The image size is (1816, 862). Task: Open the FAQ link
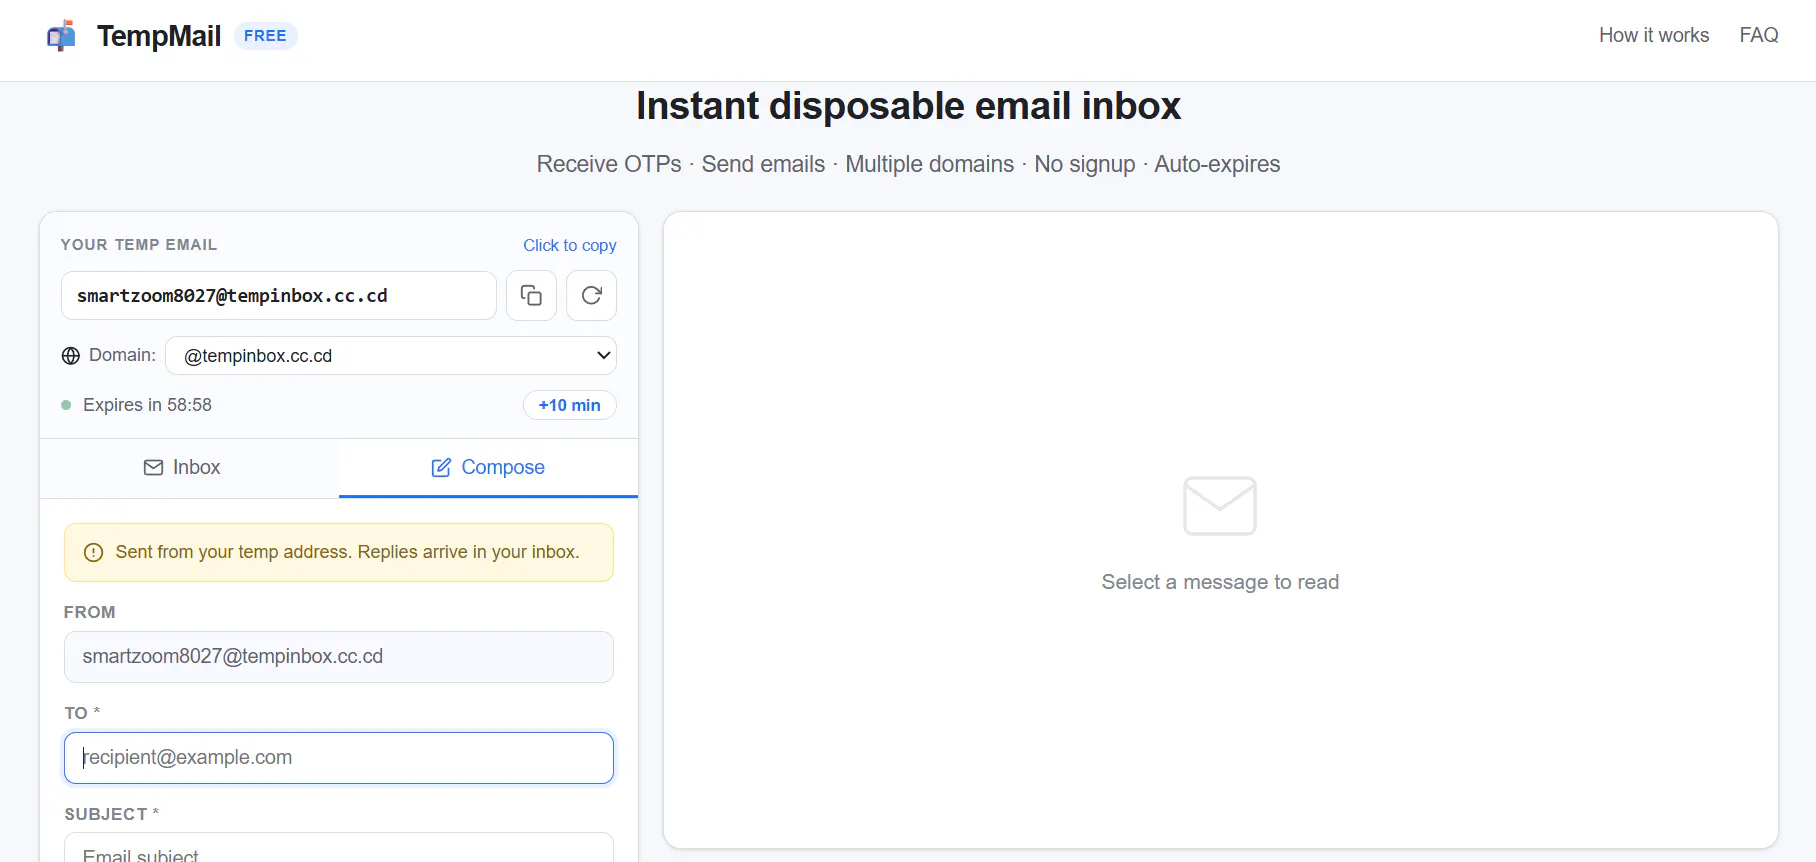click(x=1759, y=35)
